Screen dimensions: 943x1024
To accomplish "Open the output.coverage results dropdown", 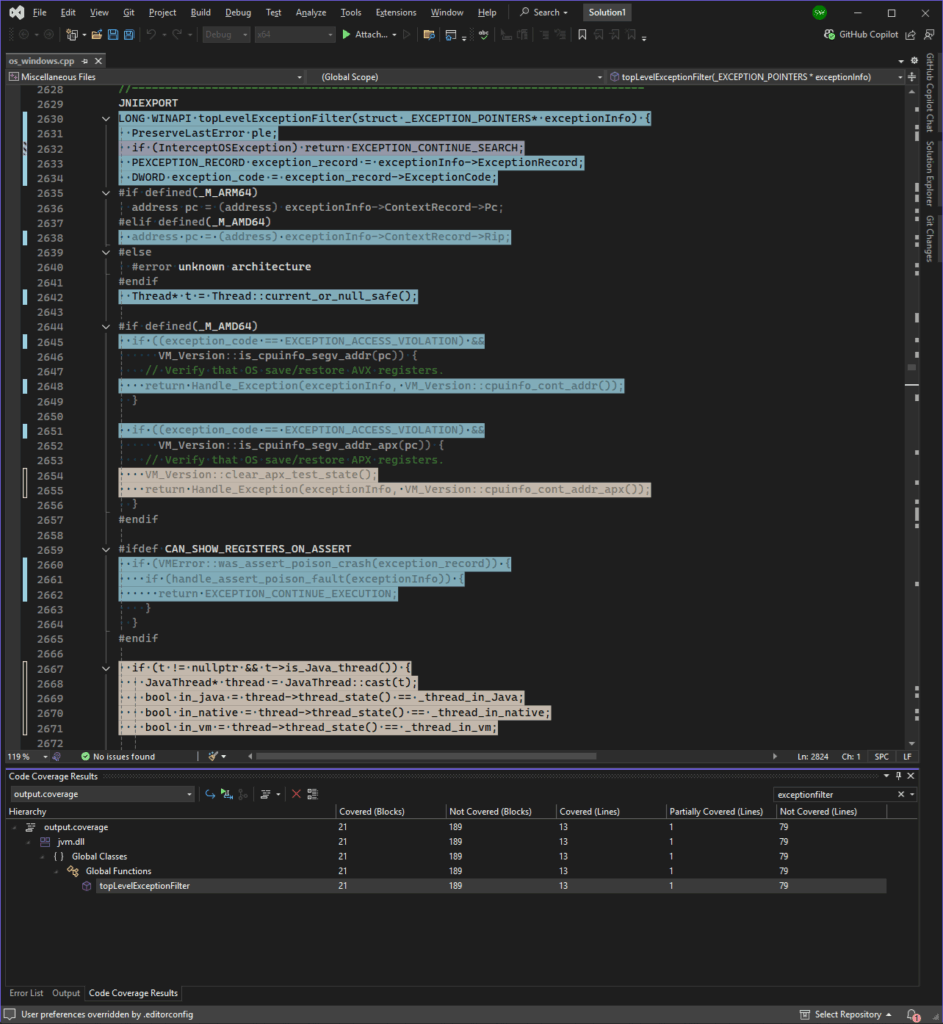I will (189, 794).
